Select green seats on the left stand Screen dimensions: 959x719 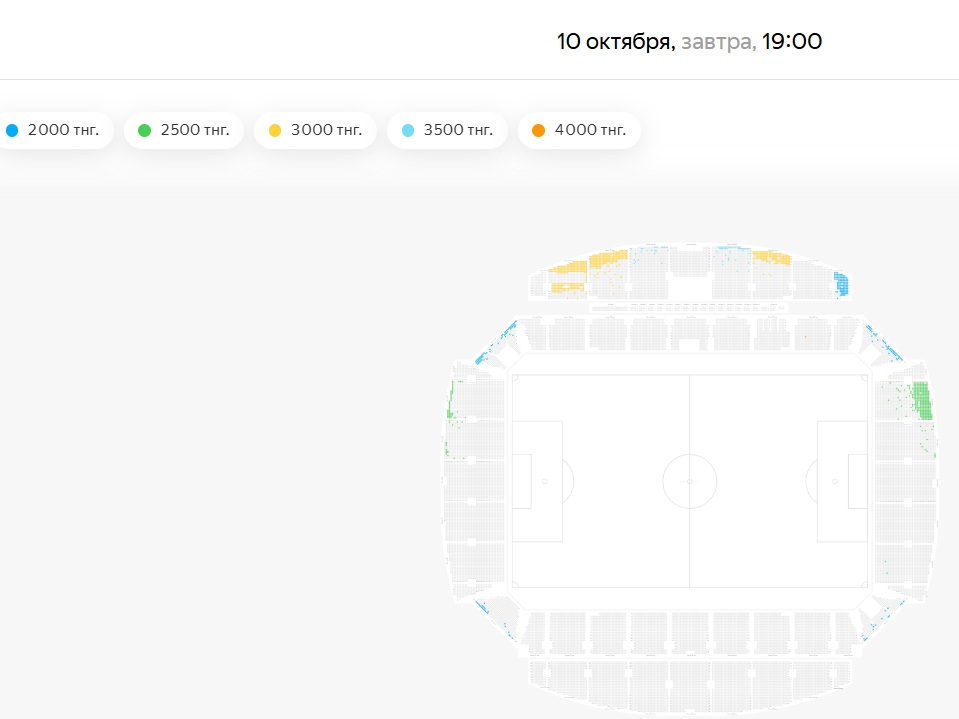coord(451,403)
